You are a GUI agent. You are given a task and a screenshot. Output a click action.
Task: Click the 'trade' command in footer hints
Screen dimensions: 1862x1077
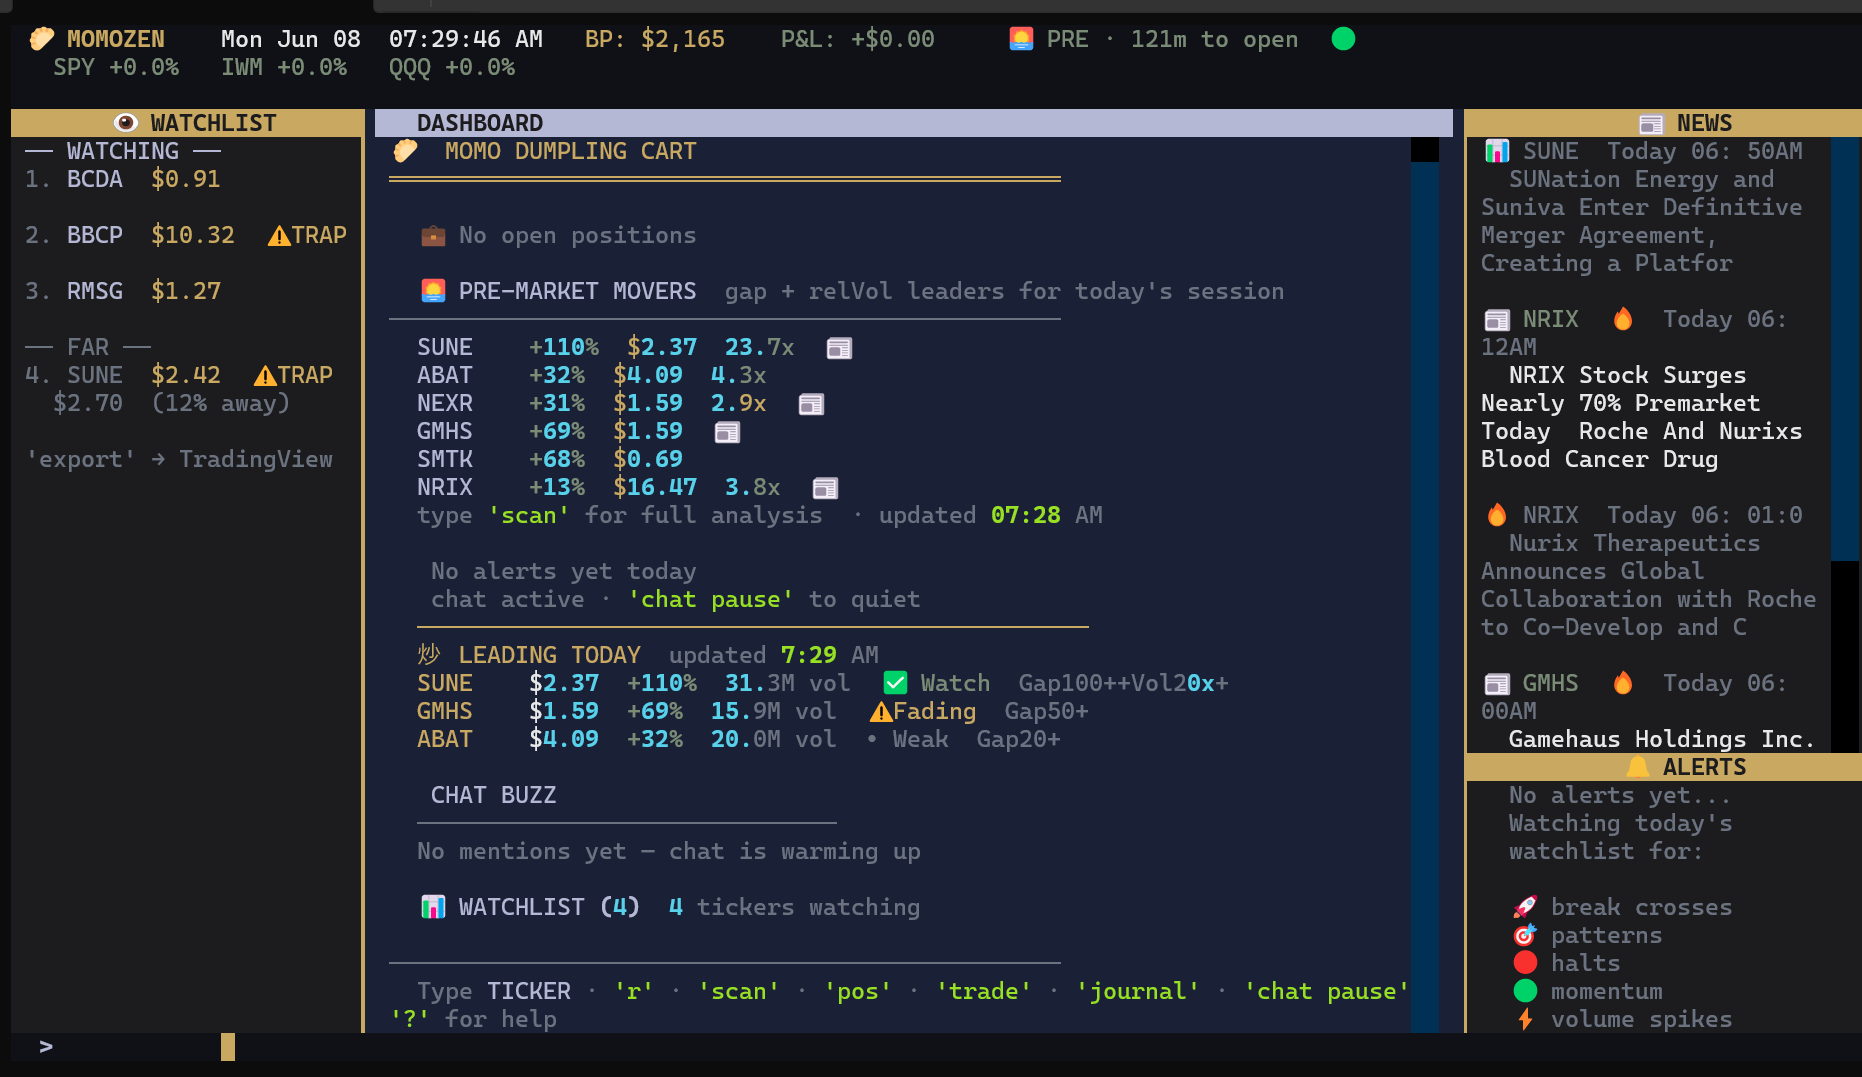tap(984, 991)
